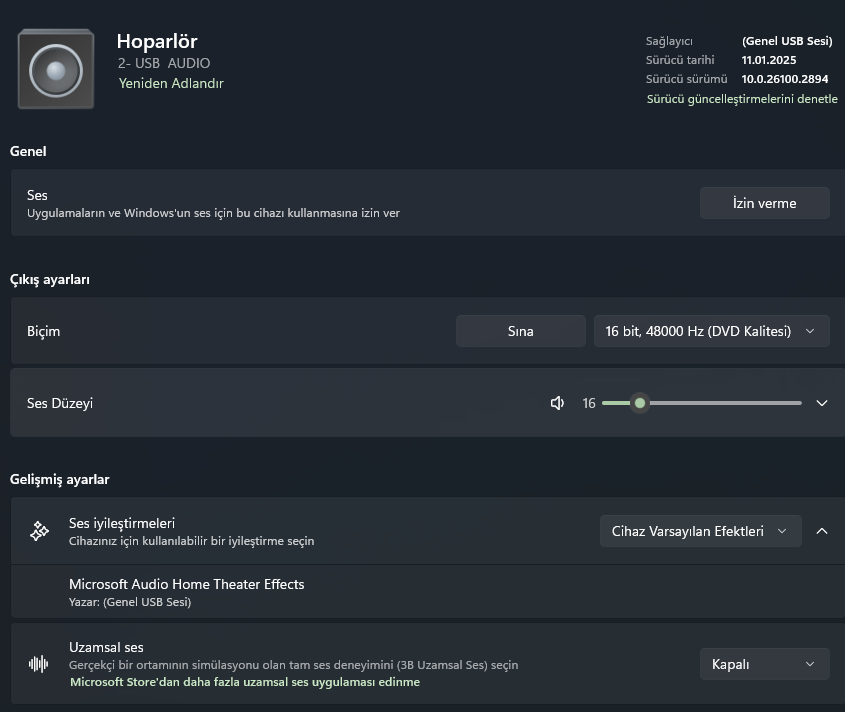Open the Uzamsal ses Kapalı dropdown

coord(764,664)
